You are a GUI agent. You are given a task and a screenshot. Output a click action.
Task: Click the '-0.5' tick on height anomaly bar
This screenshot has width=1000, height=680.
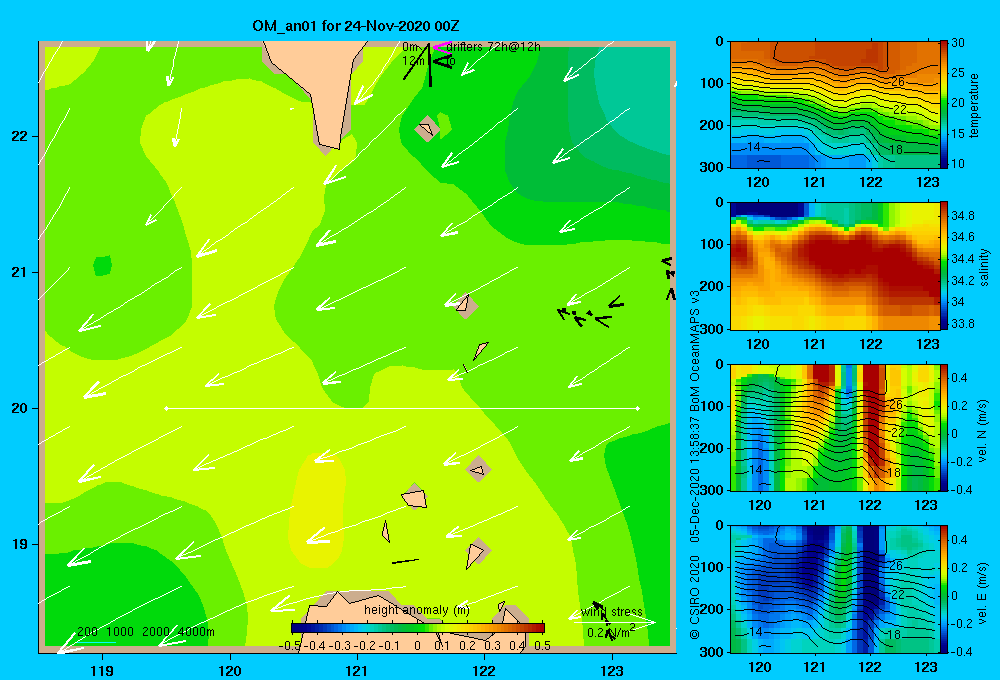290,645
